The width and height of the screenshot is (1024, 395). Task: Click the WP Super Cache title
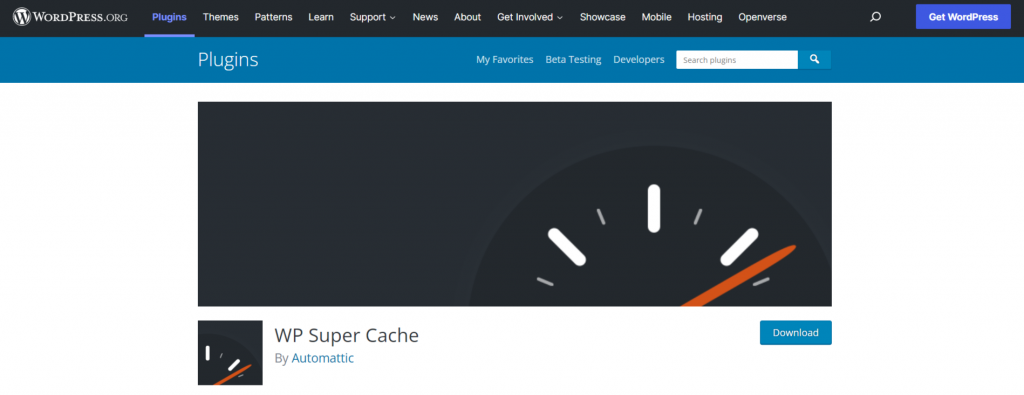click(x=346, y=335)
